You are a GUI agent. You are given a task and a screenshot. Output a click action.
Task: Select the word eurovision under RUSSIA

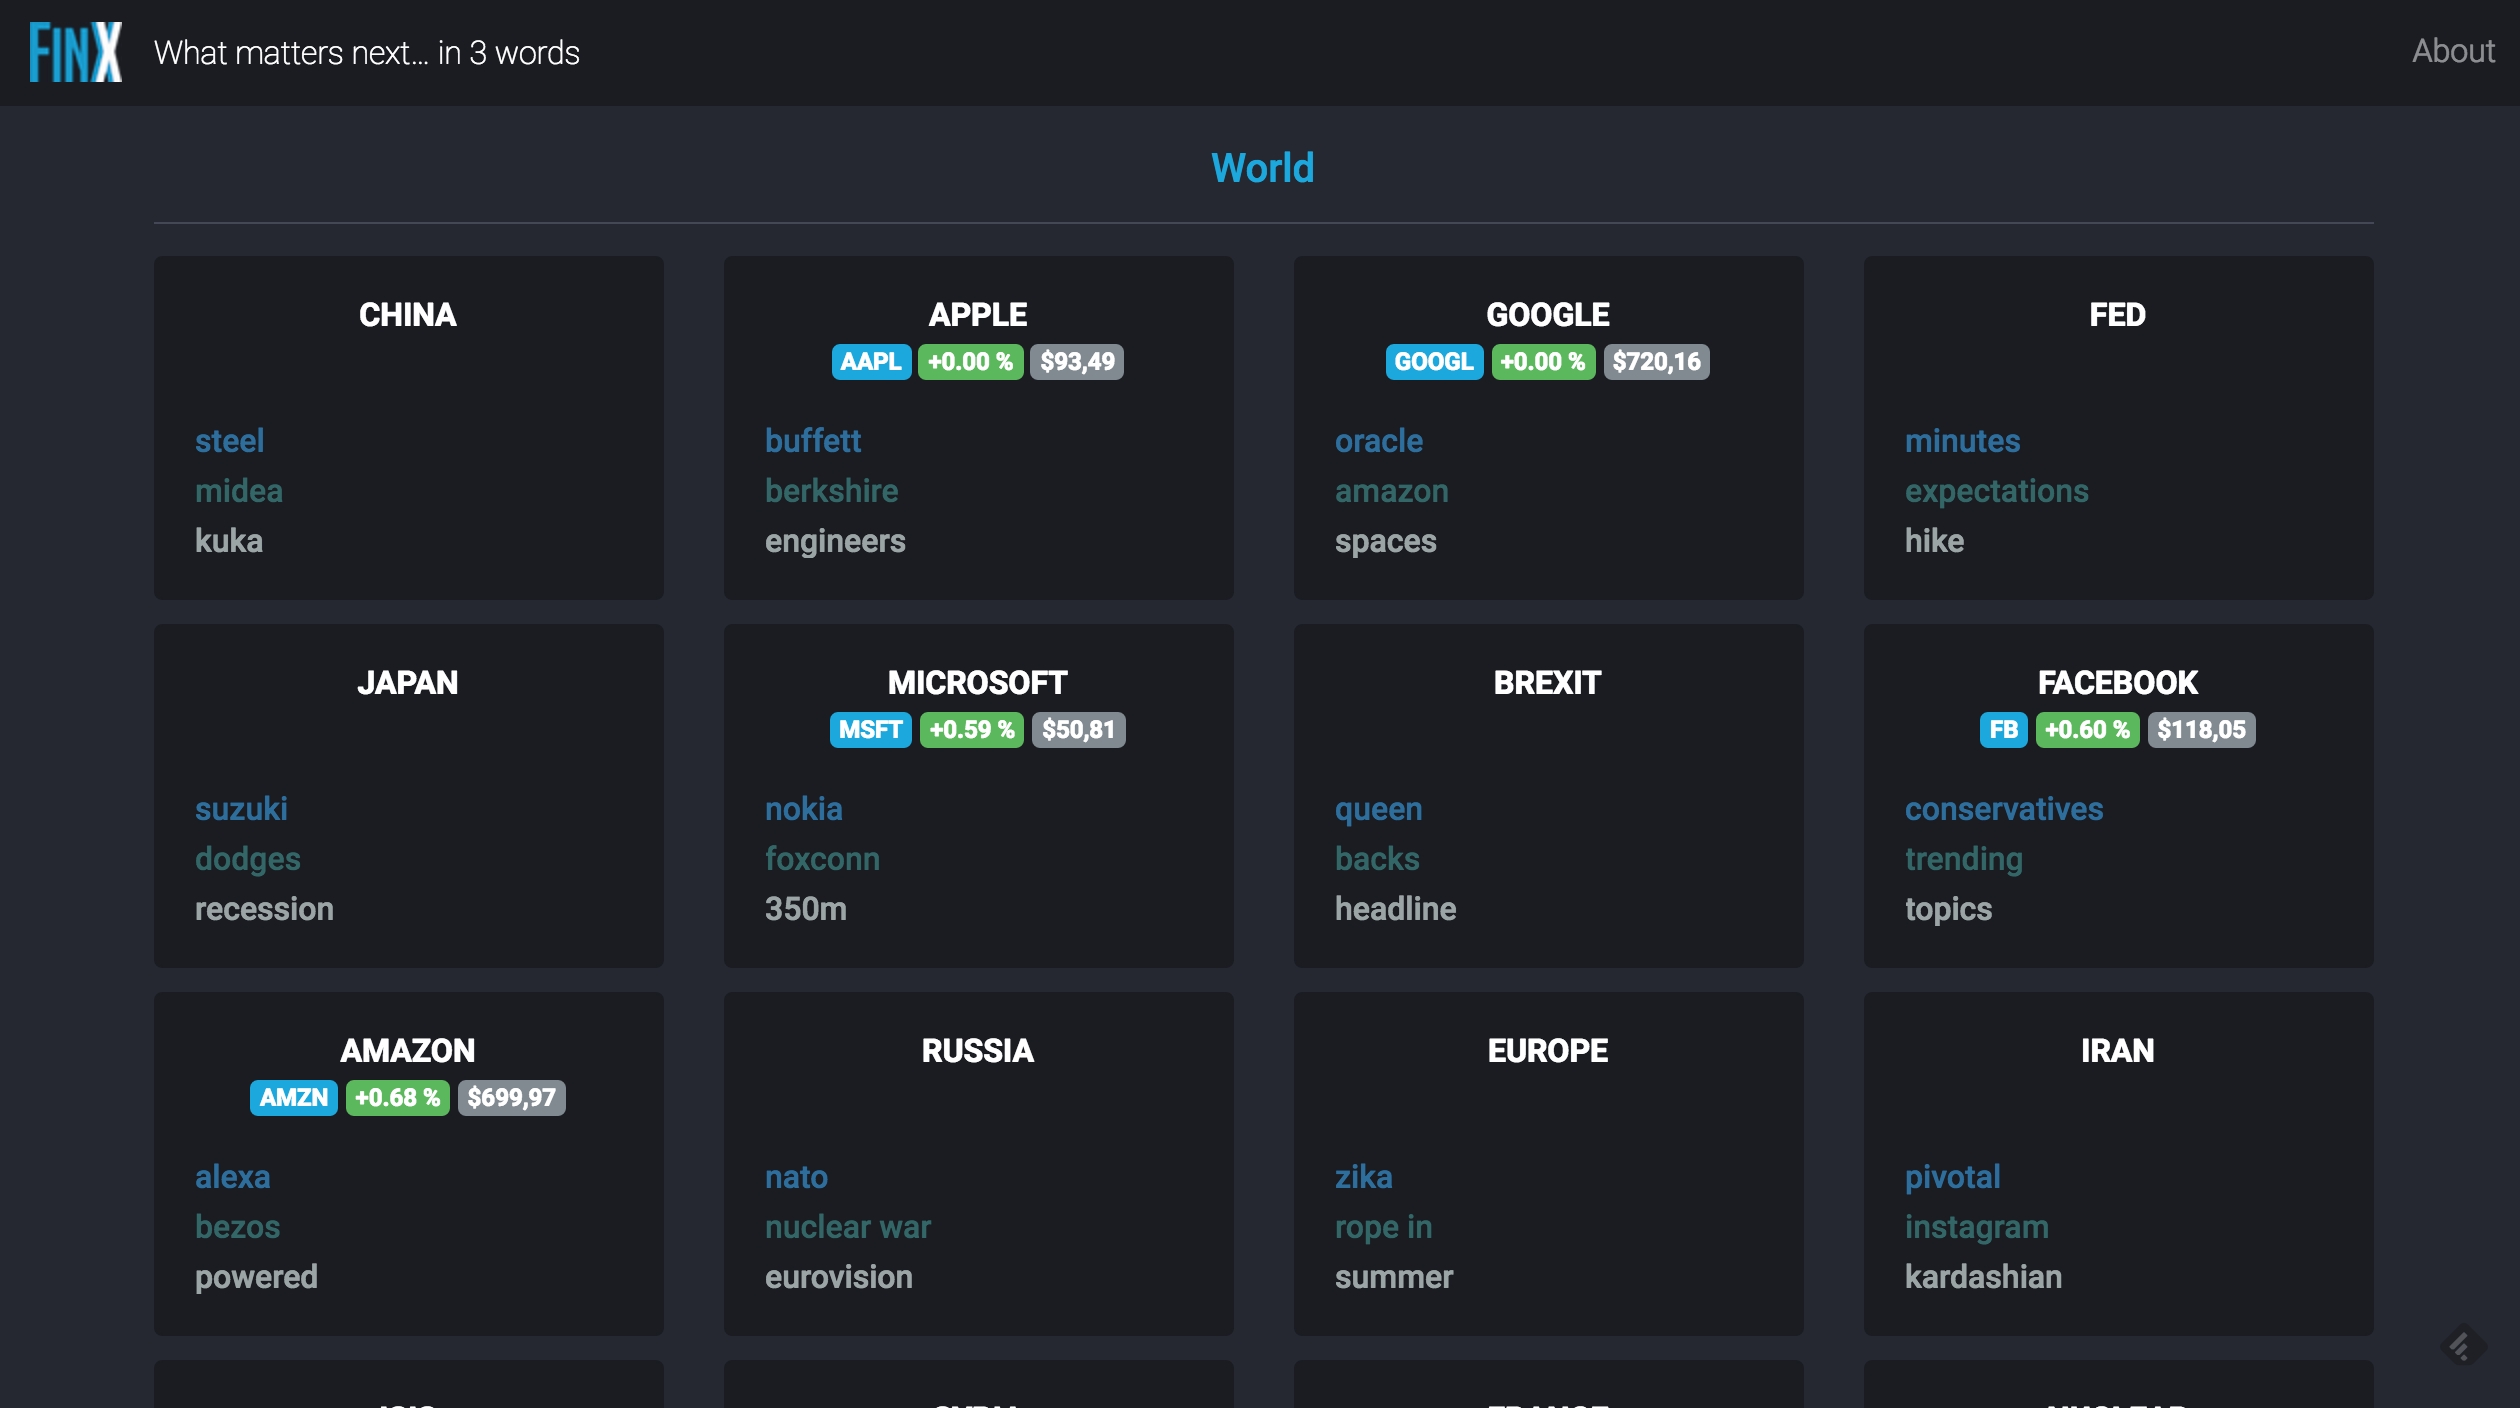(839, 1277)
